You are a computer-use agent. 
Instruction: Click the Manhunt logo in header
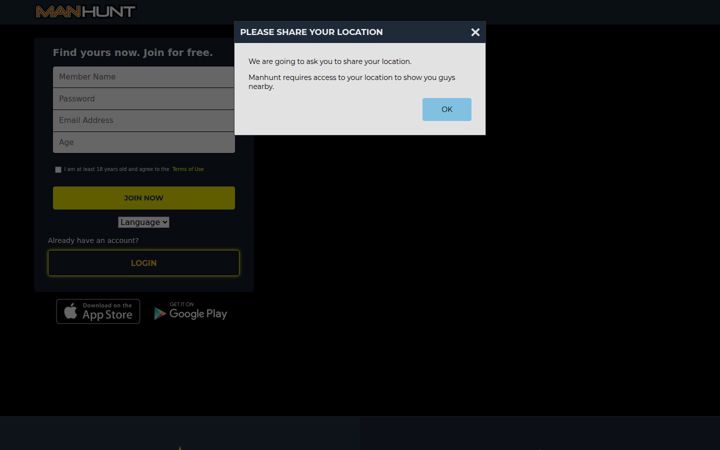click(x=85, y=11)
